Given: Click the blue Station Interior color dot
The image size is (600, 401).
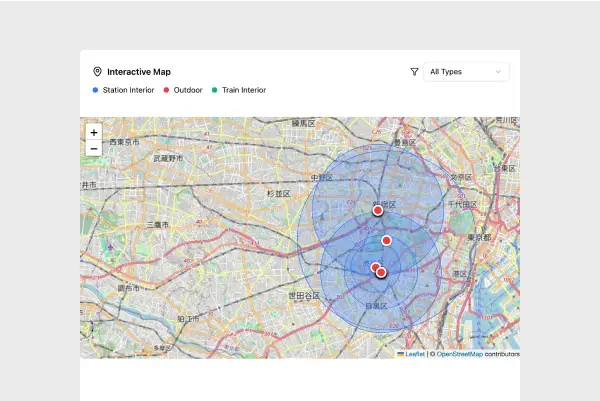Looking at the screenshot, I should (95, 90).
